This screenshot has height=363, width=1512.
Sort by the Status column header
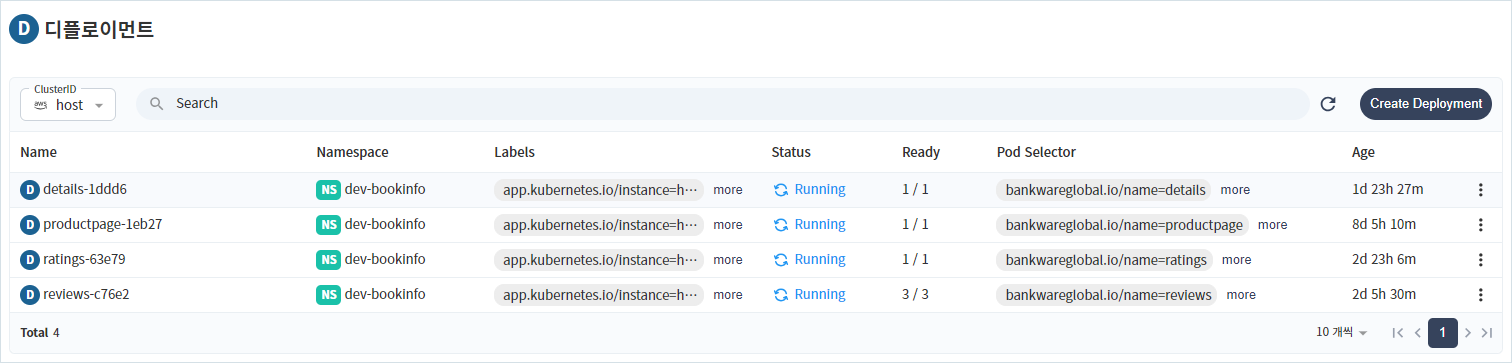[x=791, y=153]
